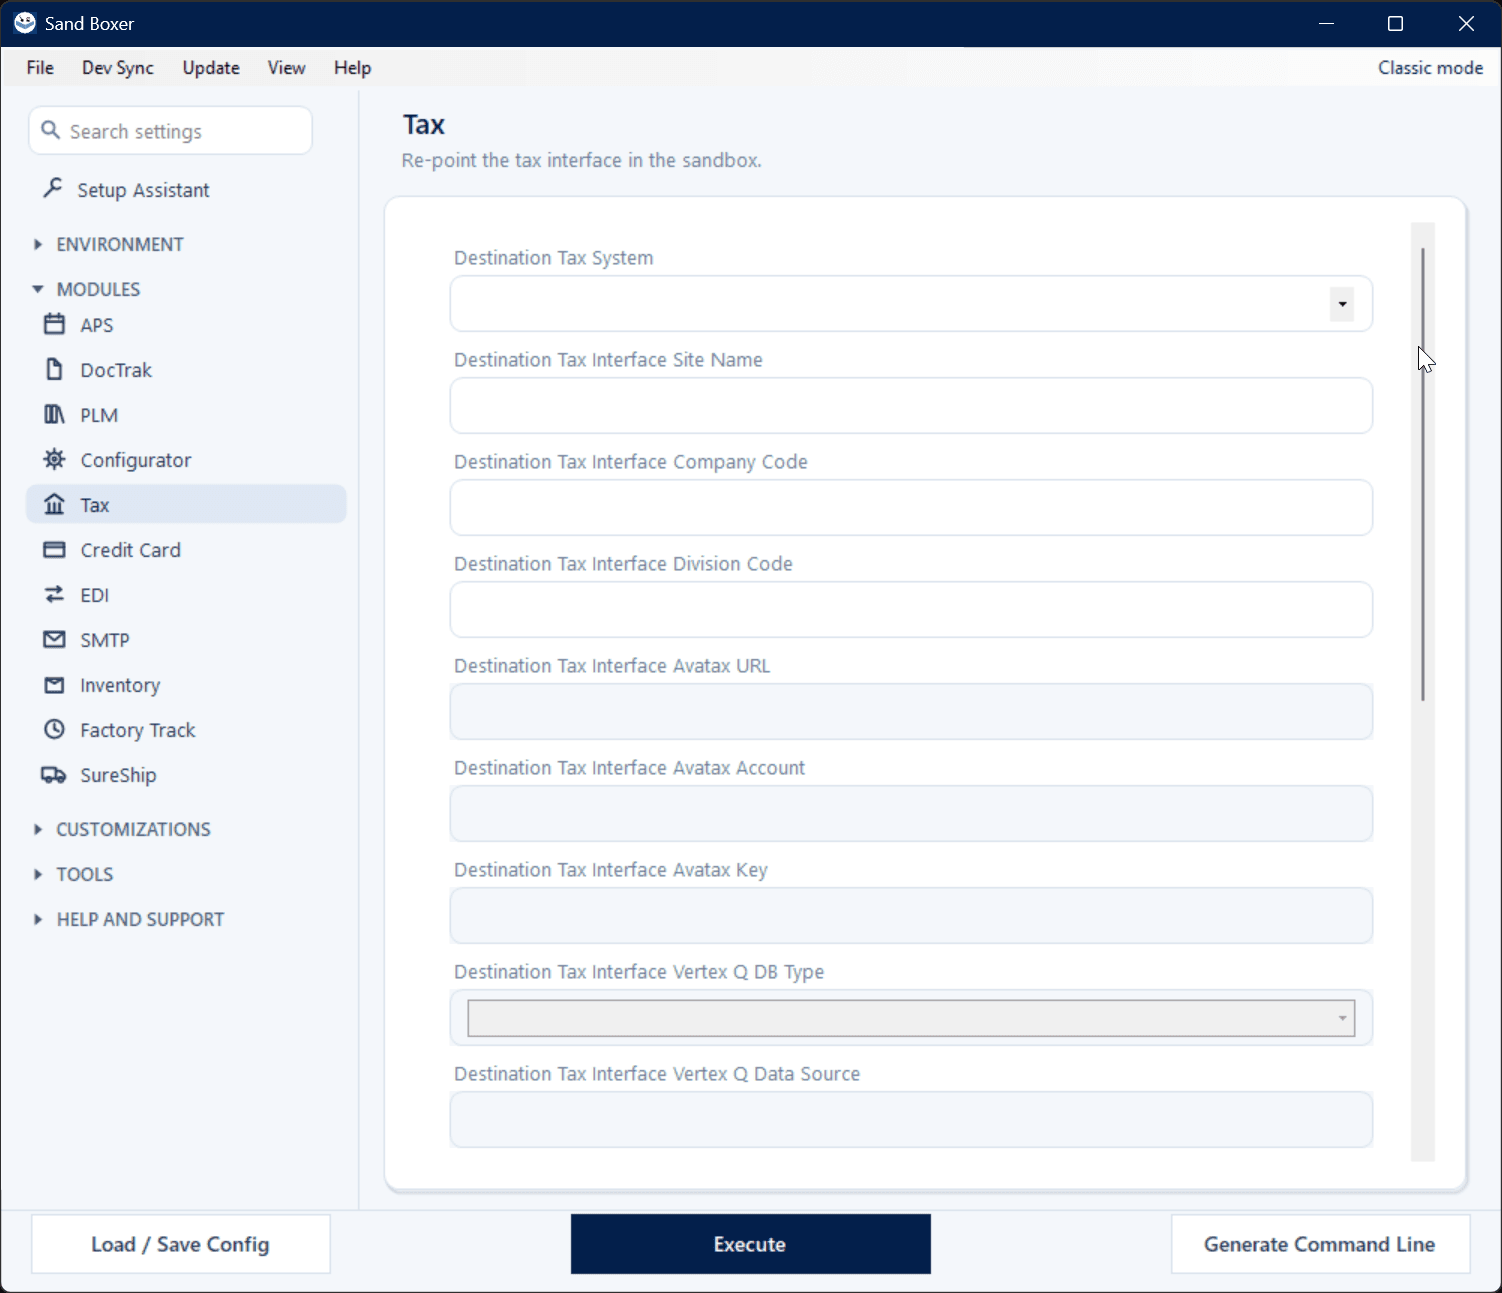Open the View menu

[286, 67]
